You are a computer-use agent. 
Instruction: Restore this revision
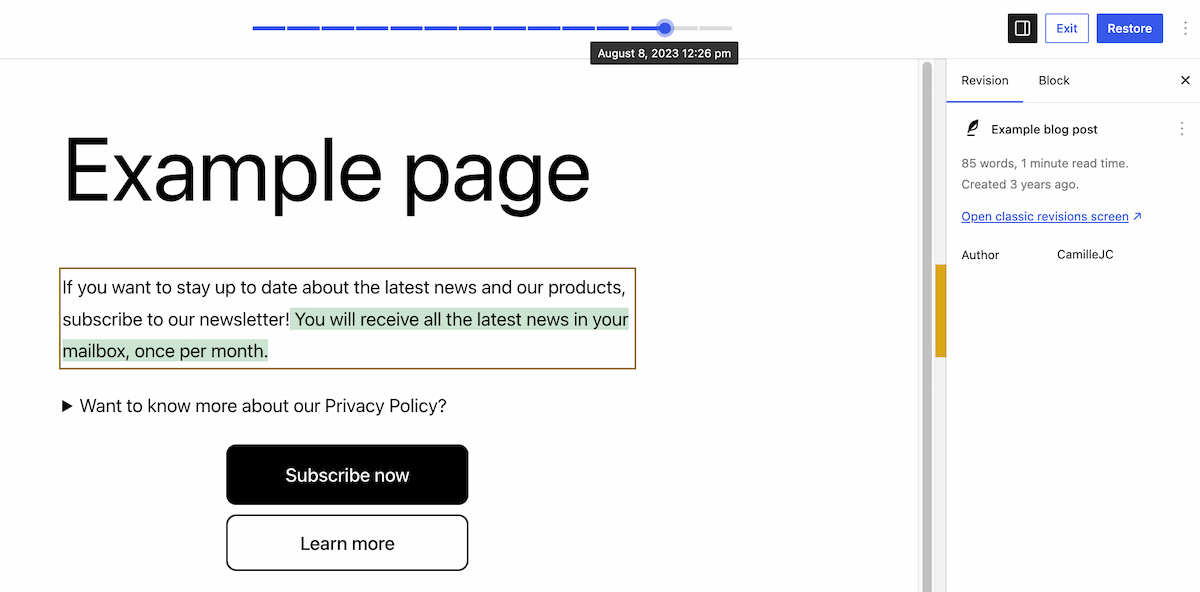(1130, 28)
